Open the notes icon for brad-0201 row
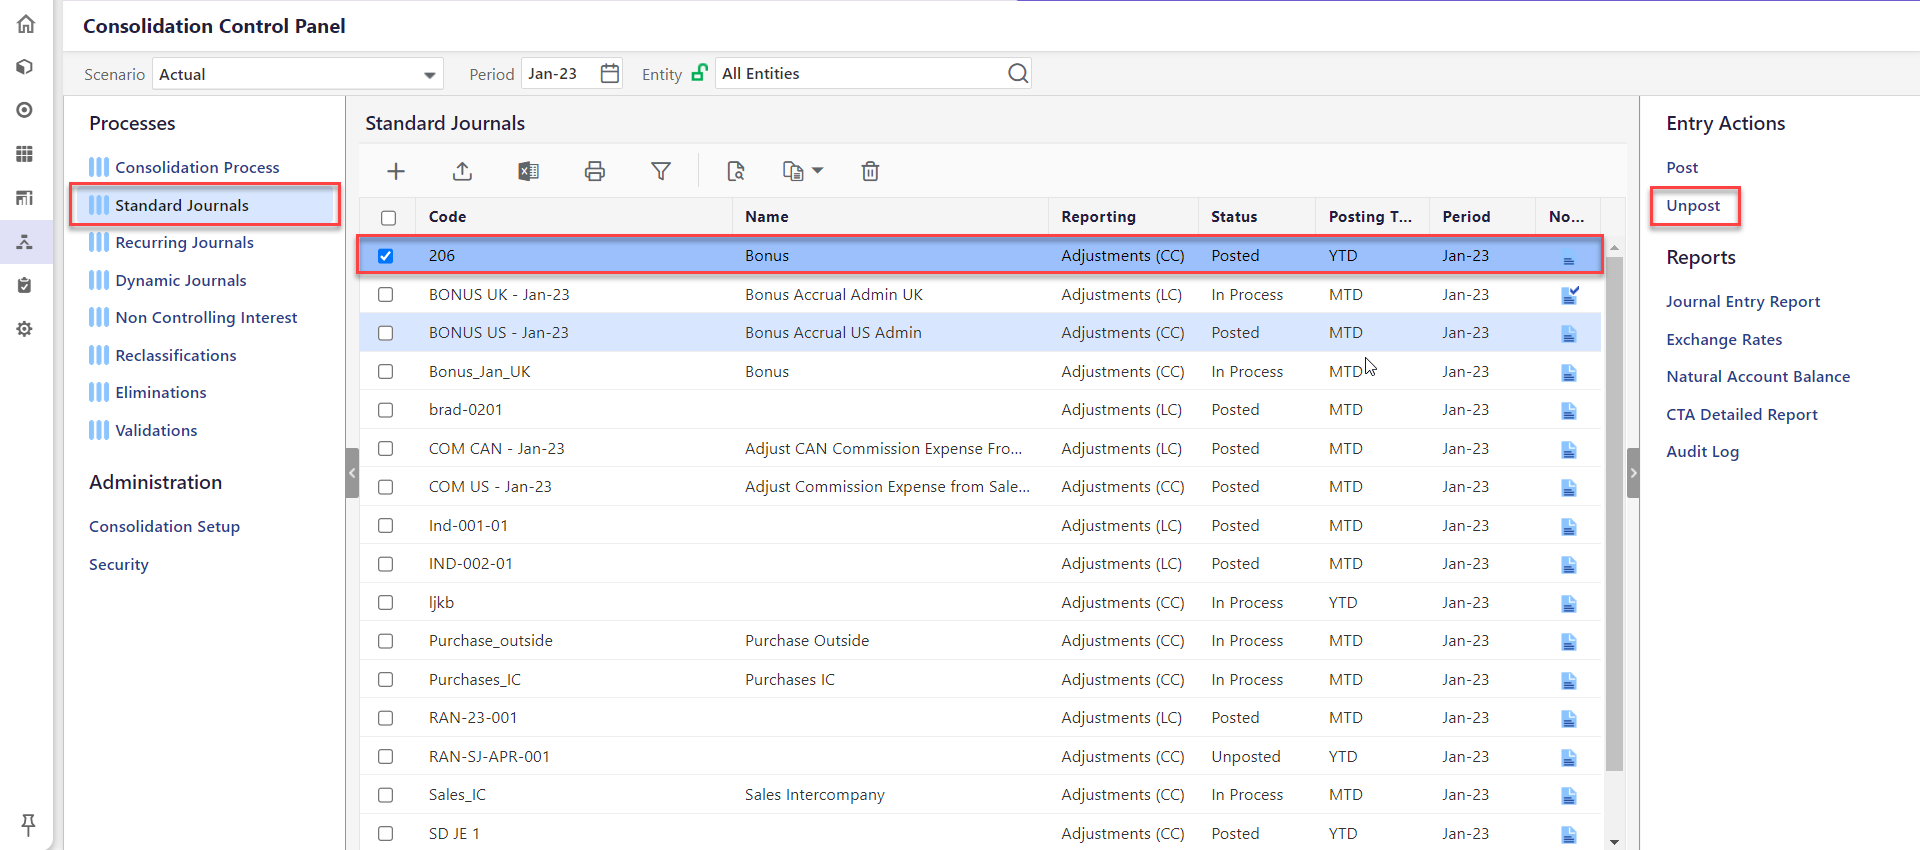The height and width of the screenshot is (850, 1920). 1569,410
